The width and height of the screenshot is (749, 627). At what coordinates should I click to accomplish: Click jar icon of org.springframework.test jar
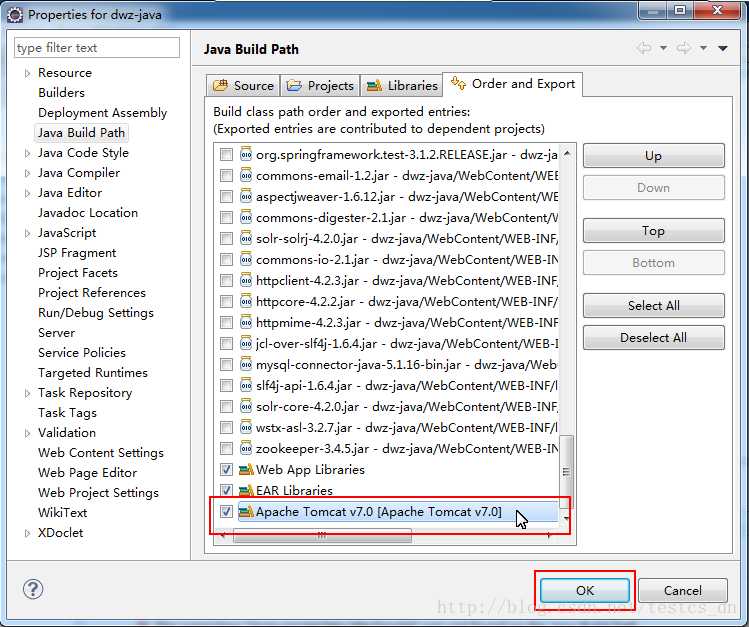[246, 154]
